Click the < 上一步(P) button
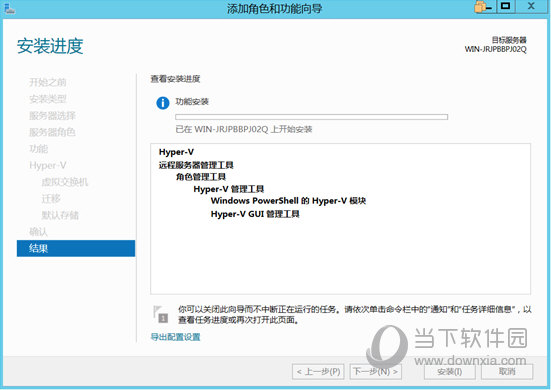The height and width of the screenshot is (390, 551). [318, 371]
